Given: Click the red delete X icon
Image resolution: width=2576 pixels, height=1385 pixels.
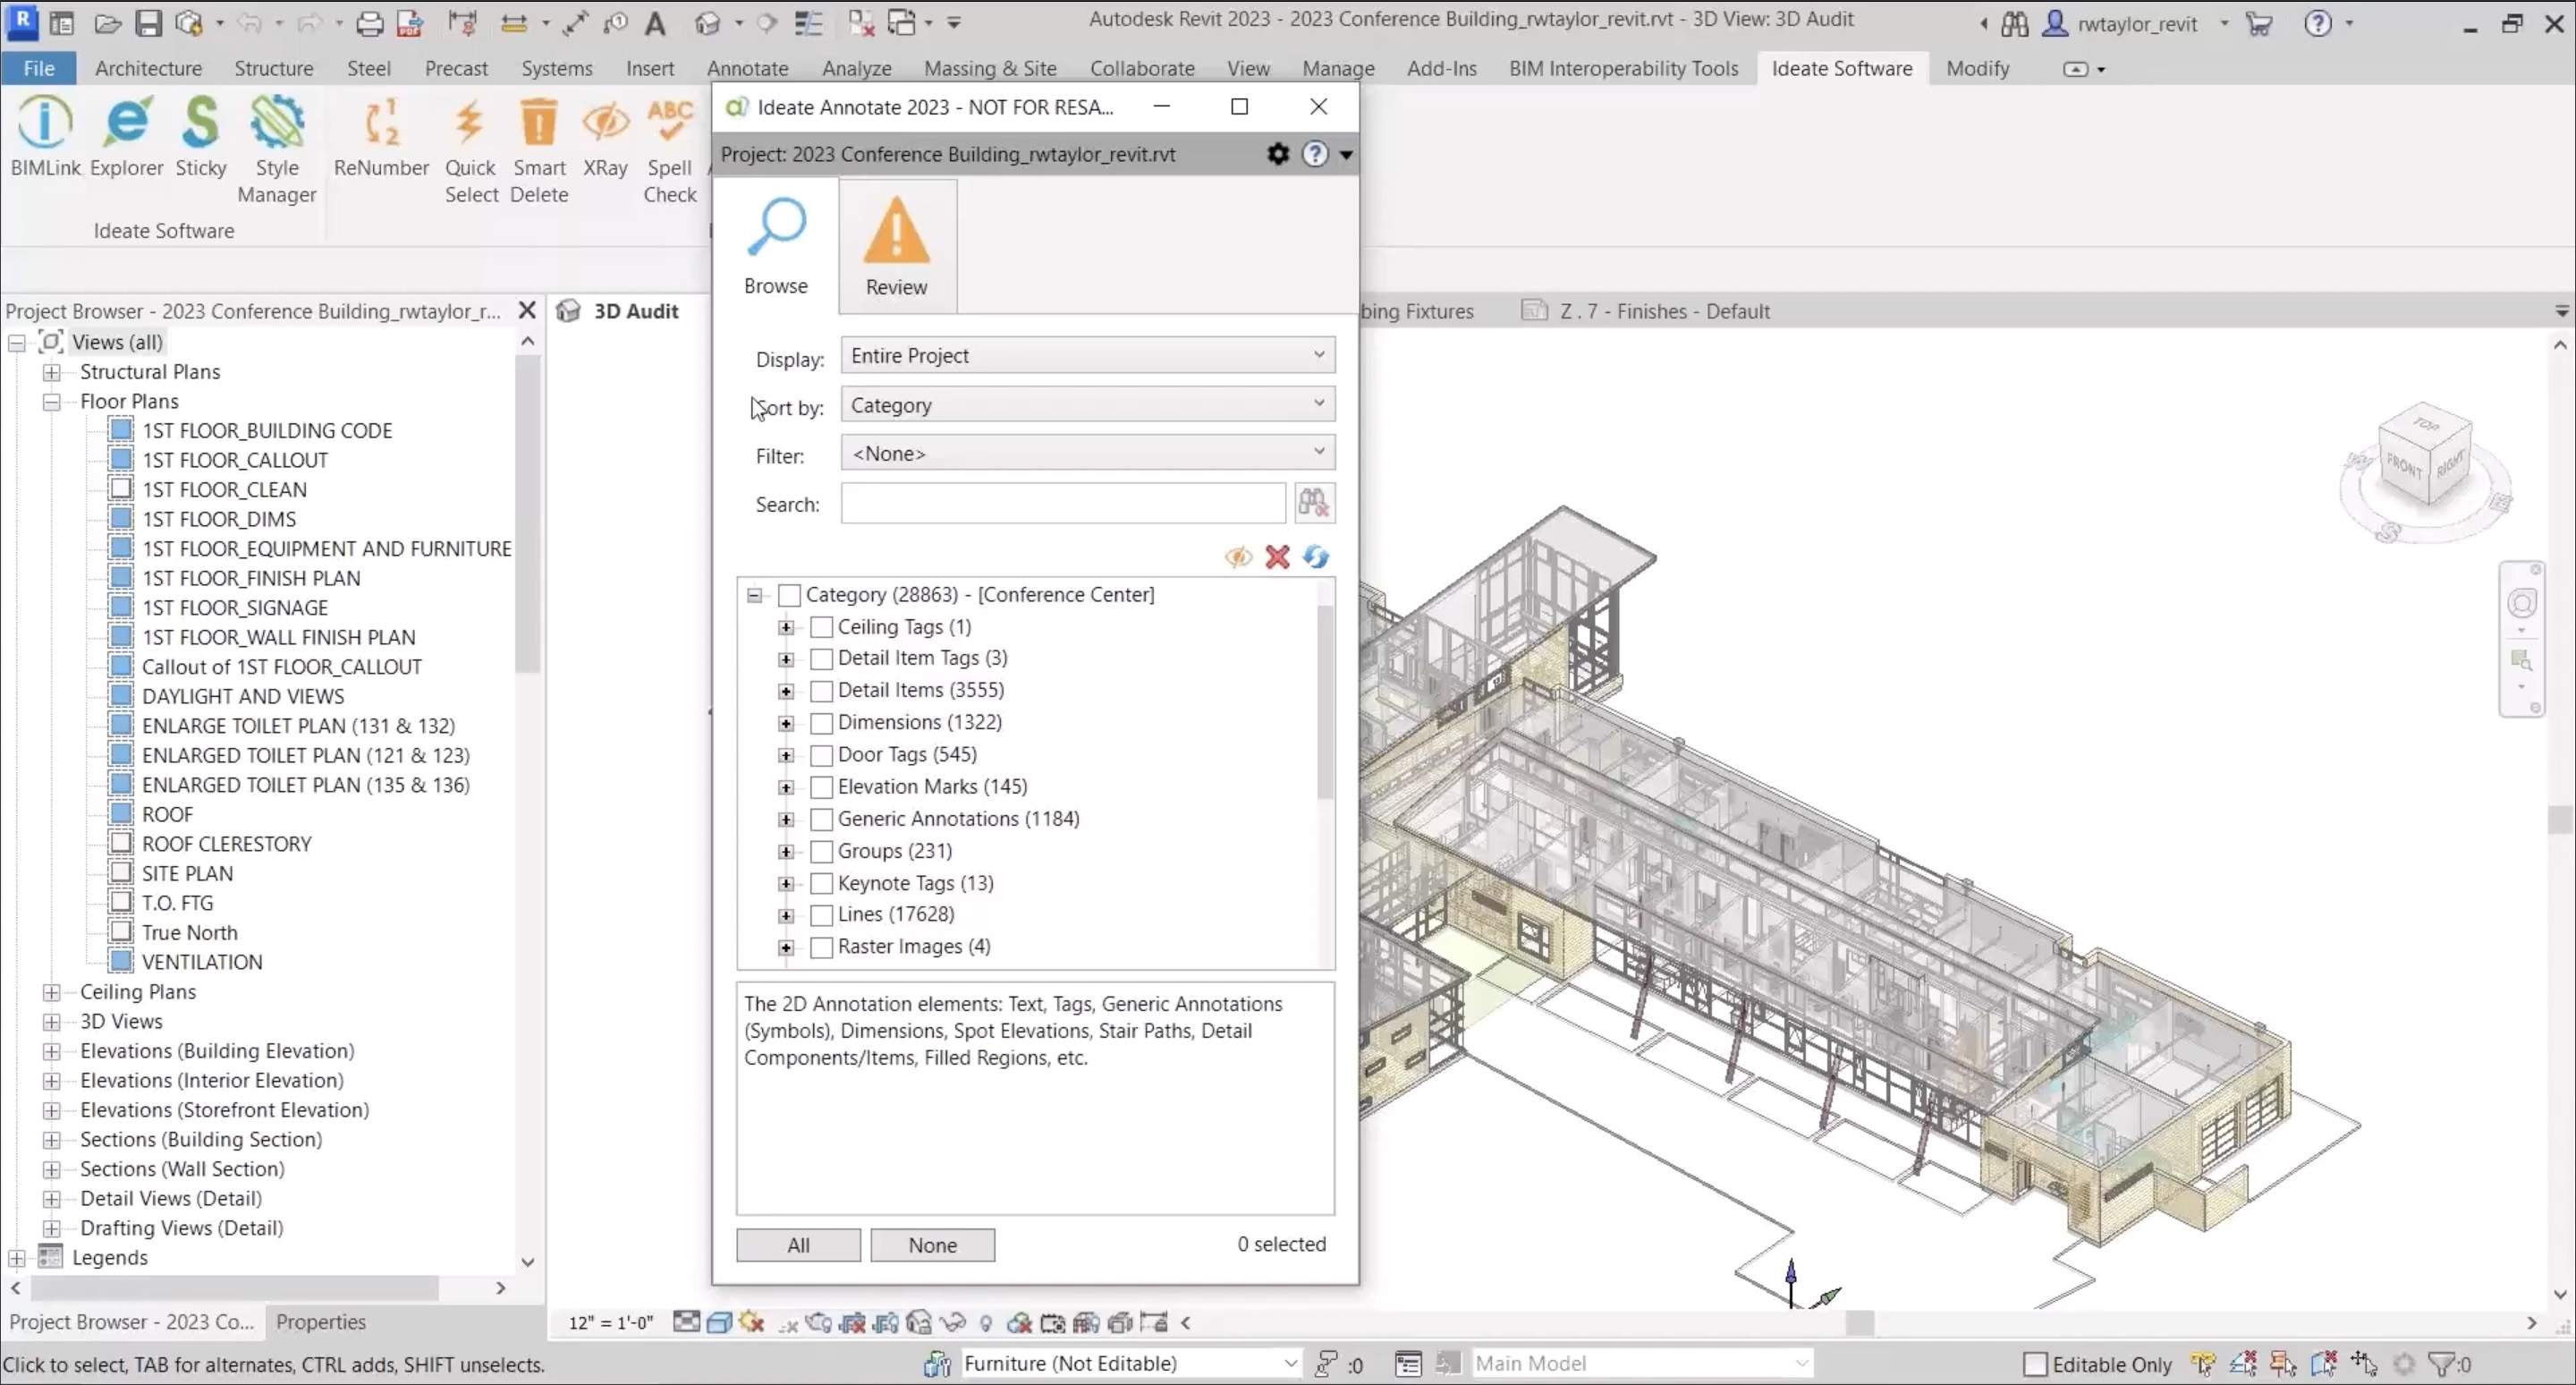Looking at the screenshot, I should (1277, 557).
